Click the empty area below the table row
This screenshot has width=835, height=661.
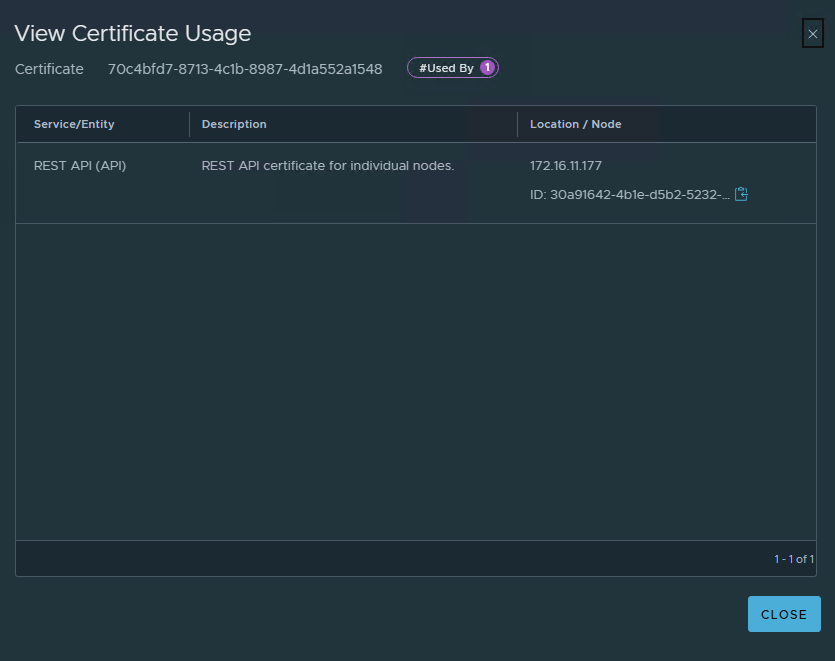pyautogui.click(x=415, y=380)
